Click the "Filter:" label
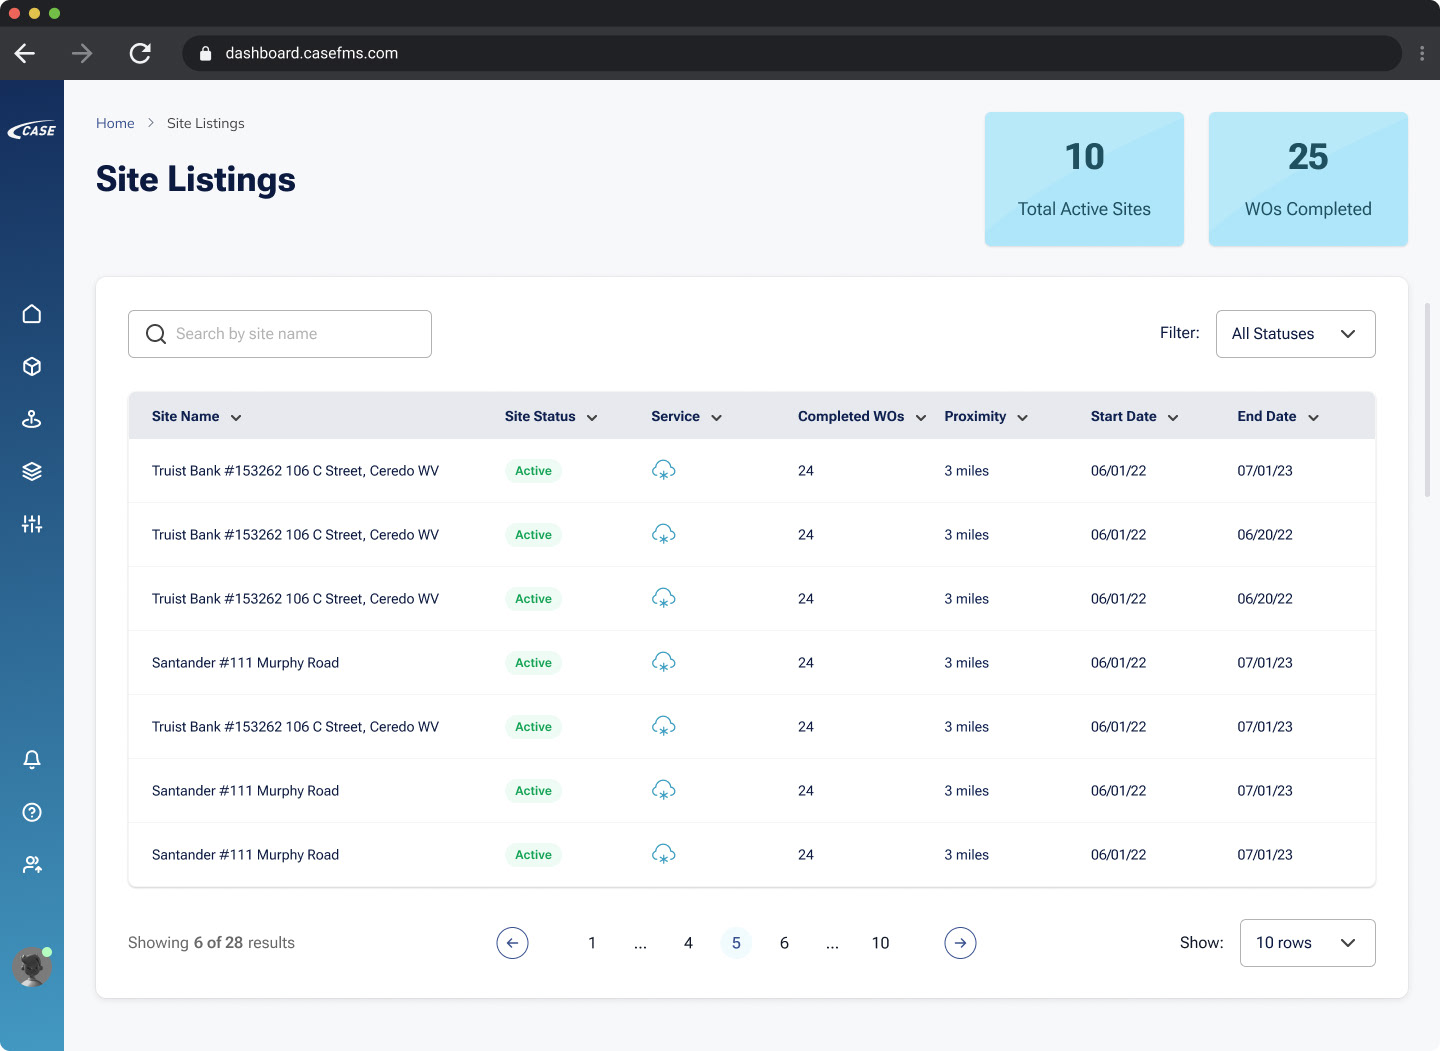The width and height of the screenshot is (1440, 1051). (x=1180, y=333)
